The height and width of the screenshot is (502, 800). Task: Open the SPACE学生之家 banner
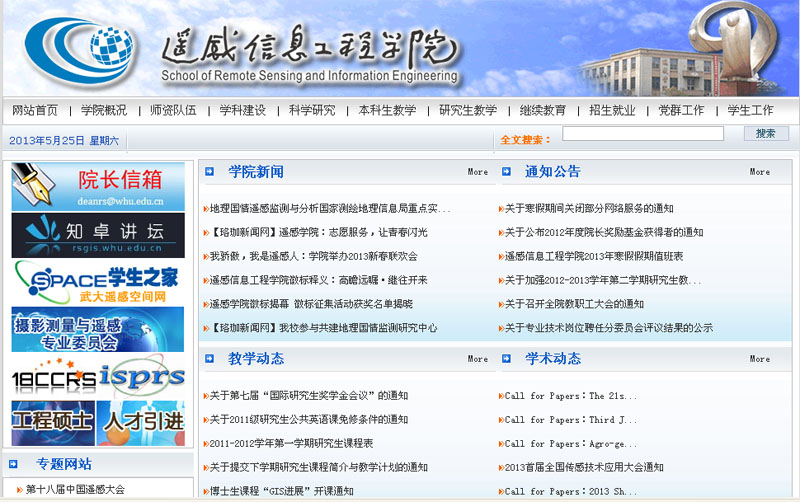pyautogui.click(x=98, y=282)
